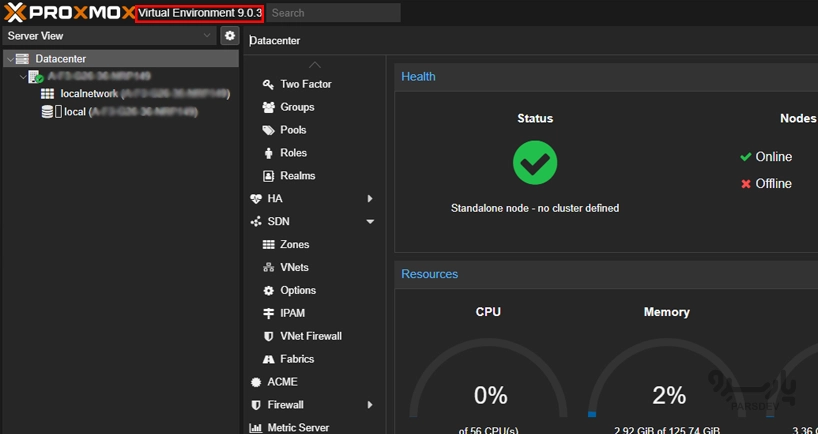The height and width of the screenshot is (434, 818).
Task: Click the Proxmox logo
Action: click(69, 13)
